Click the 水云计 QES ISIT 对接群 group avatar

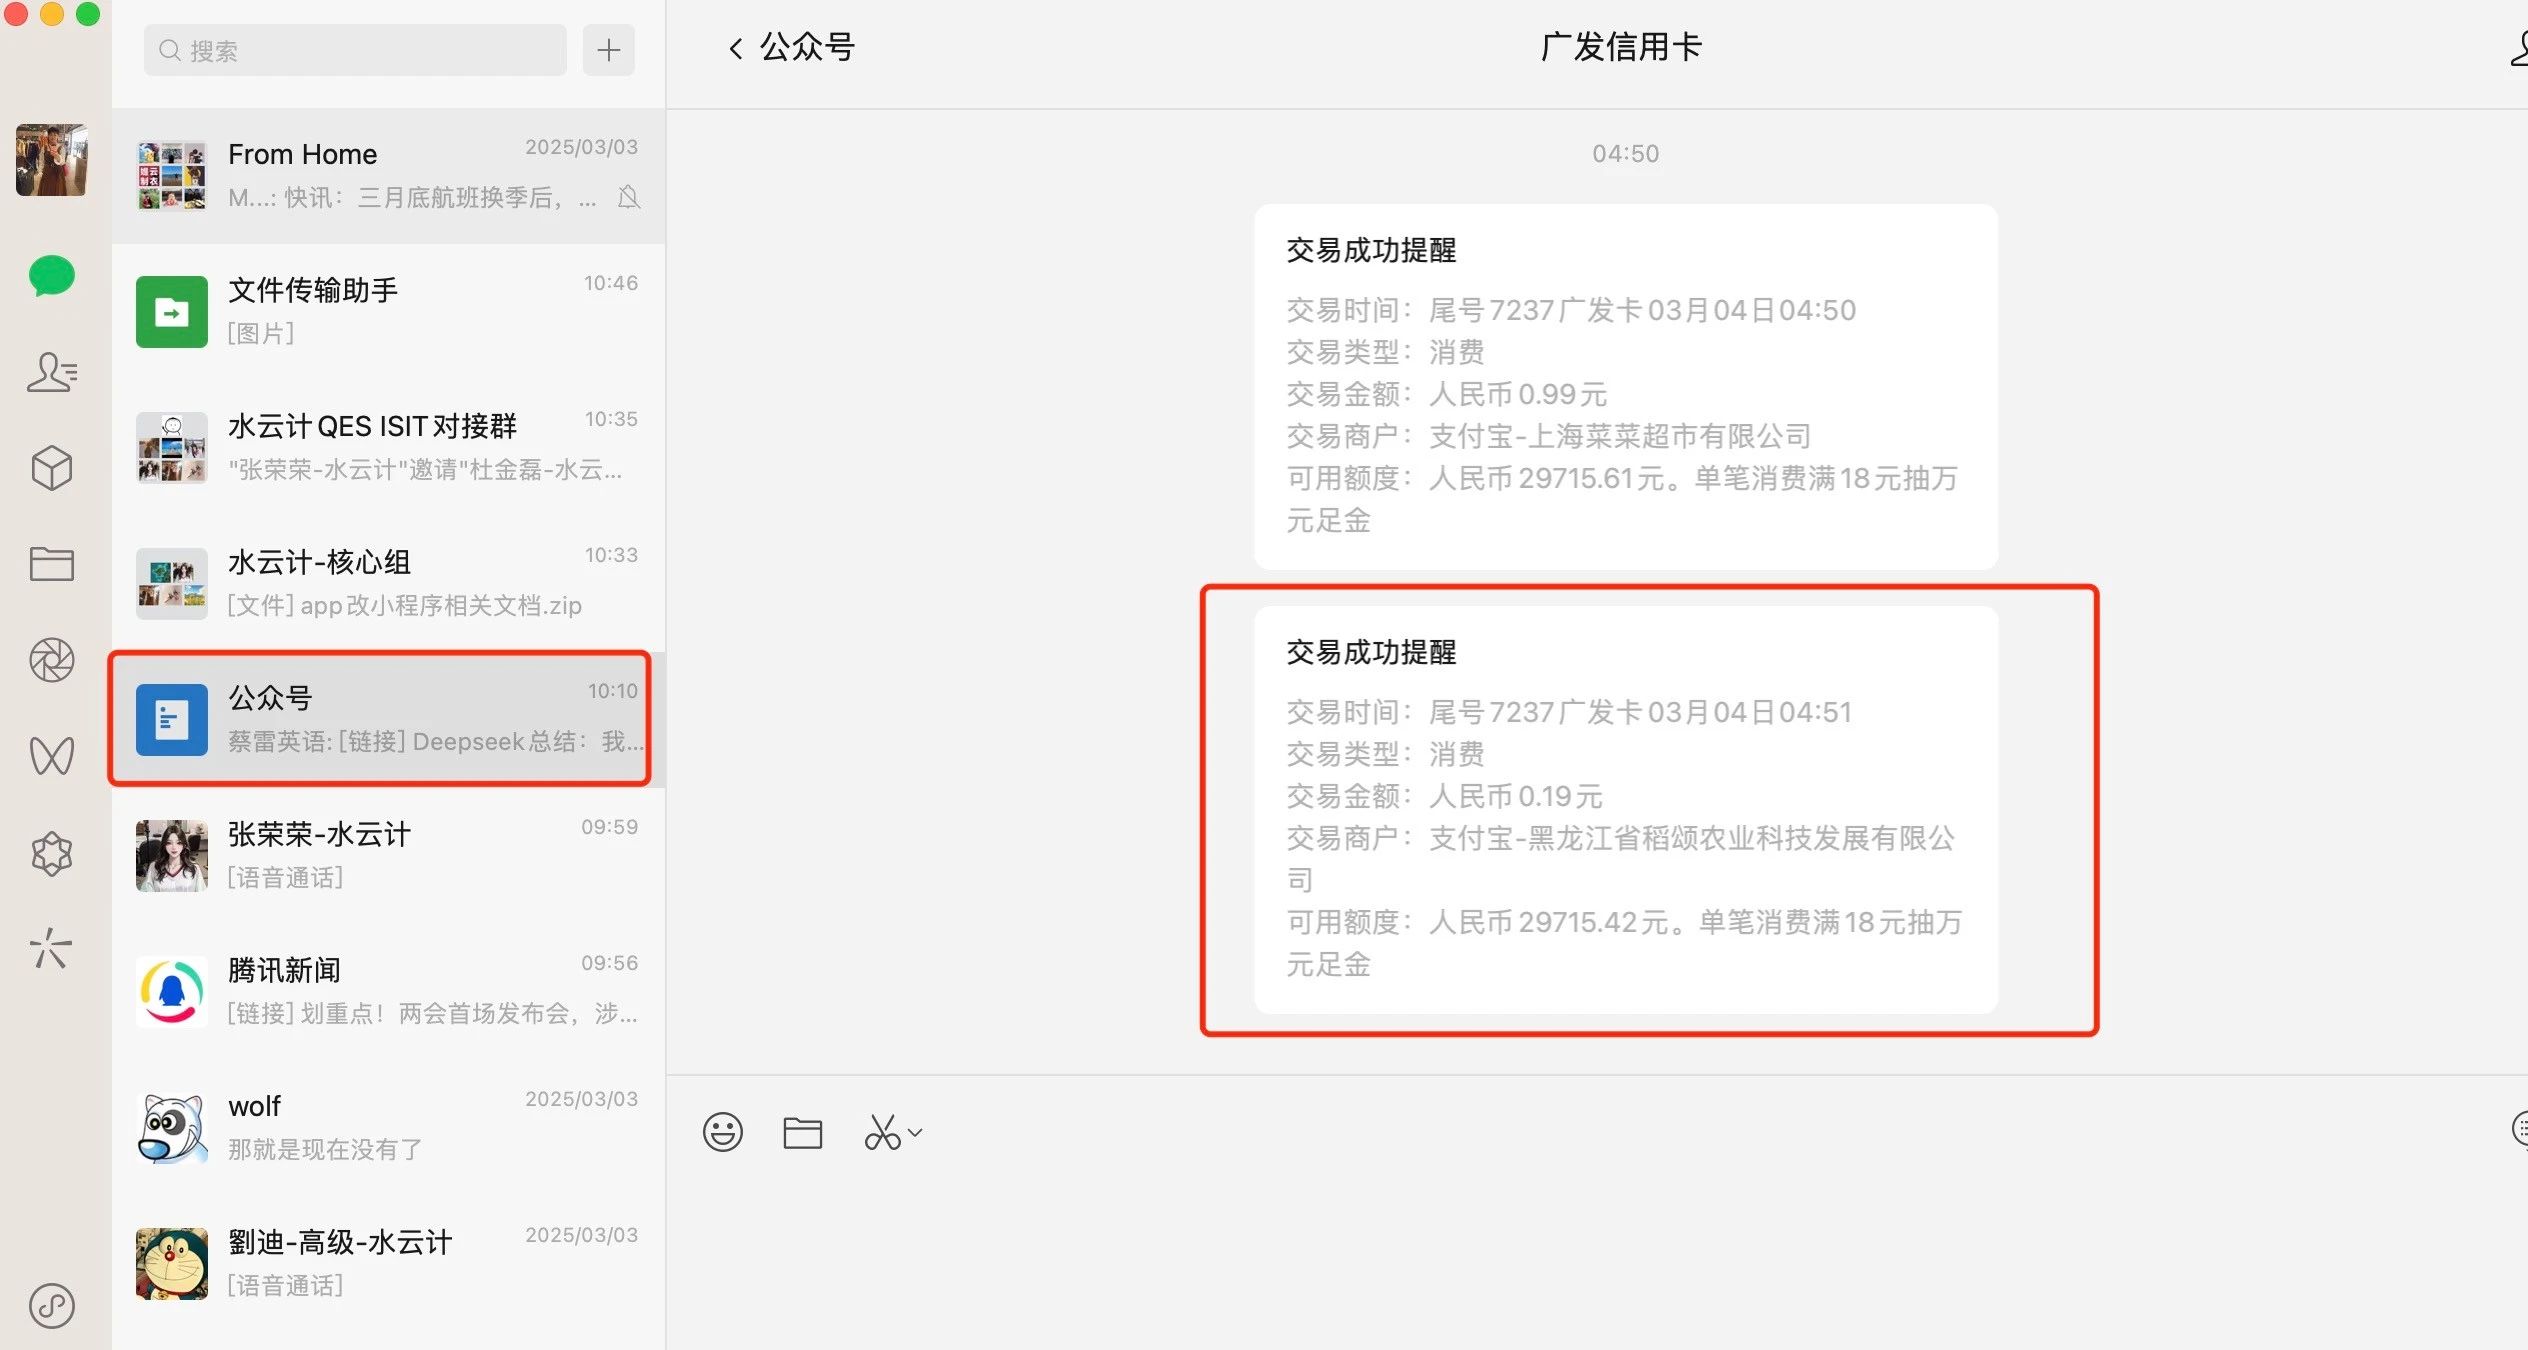pos(172,448)
